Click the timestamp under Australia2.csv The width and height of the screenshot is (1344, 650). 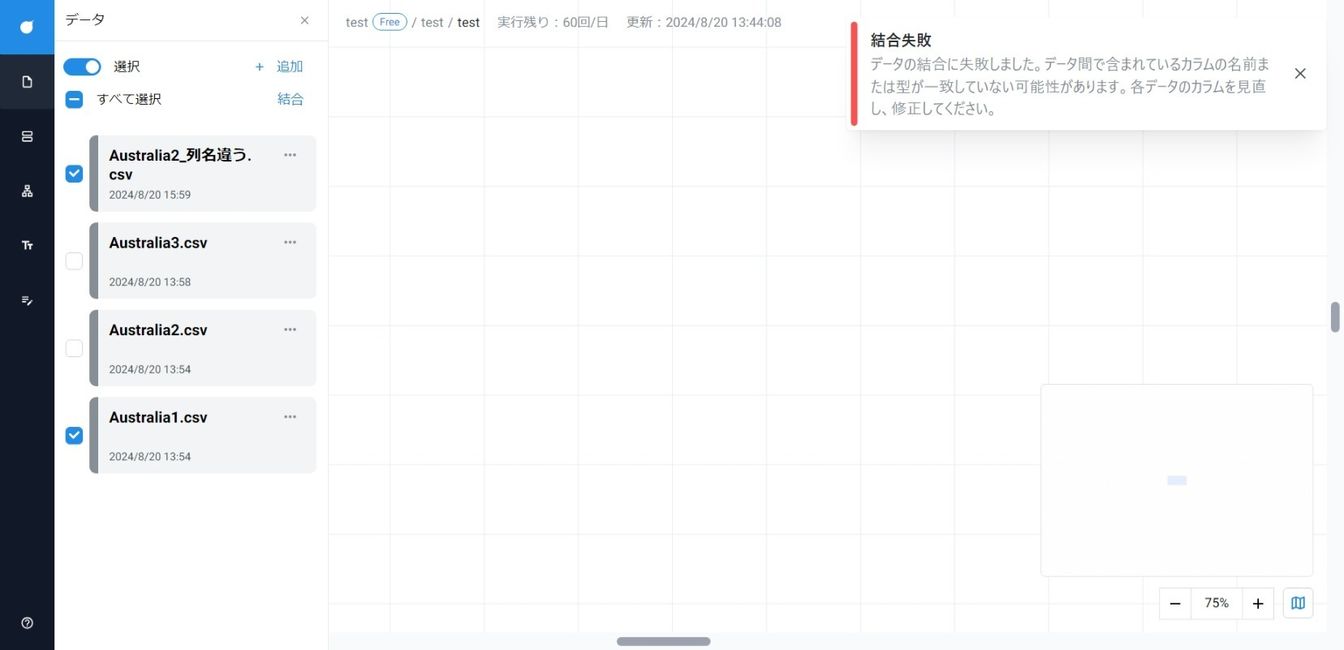(x=150, y=370)
